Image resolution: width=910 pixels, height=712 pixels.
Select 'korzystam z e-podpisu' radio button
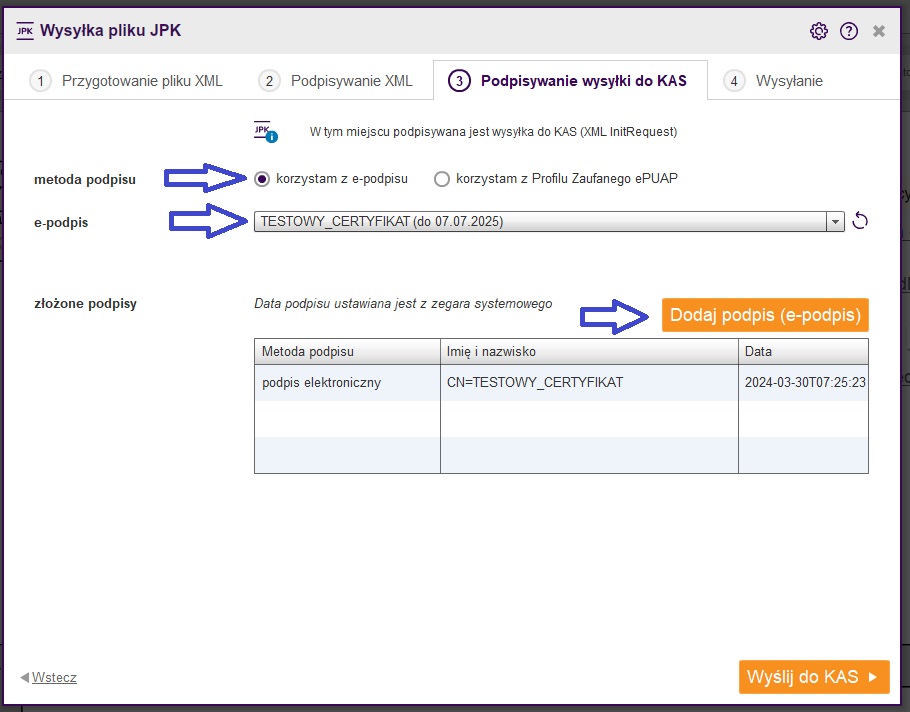(x=262, y=179)
